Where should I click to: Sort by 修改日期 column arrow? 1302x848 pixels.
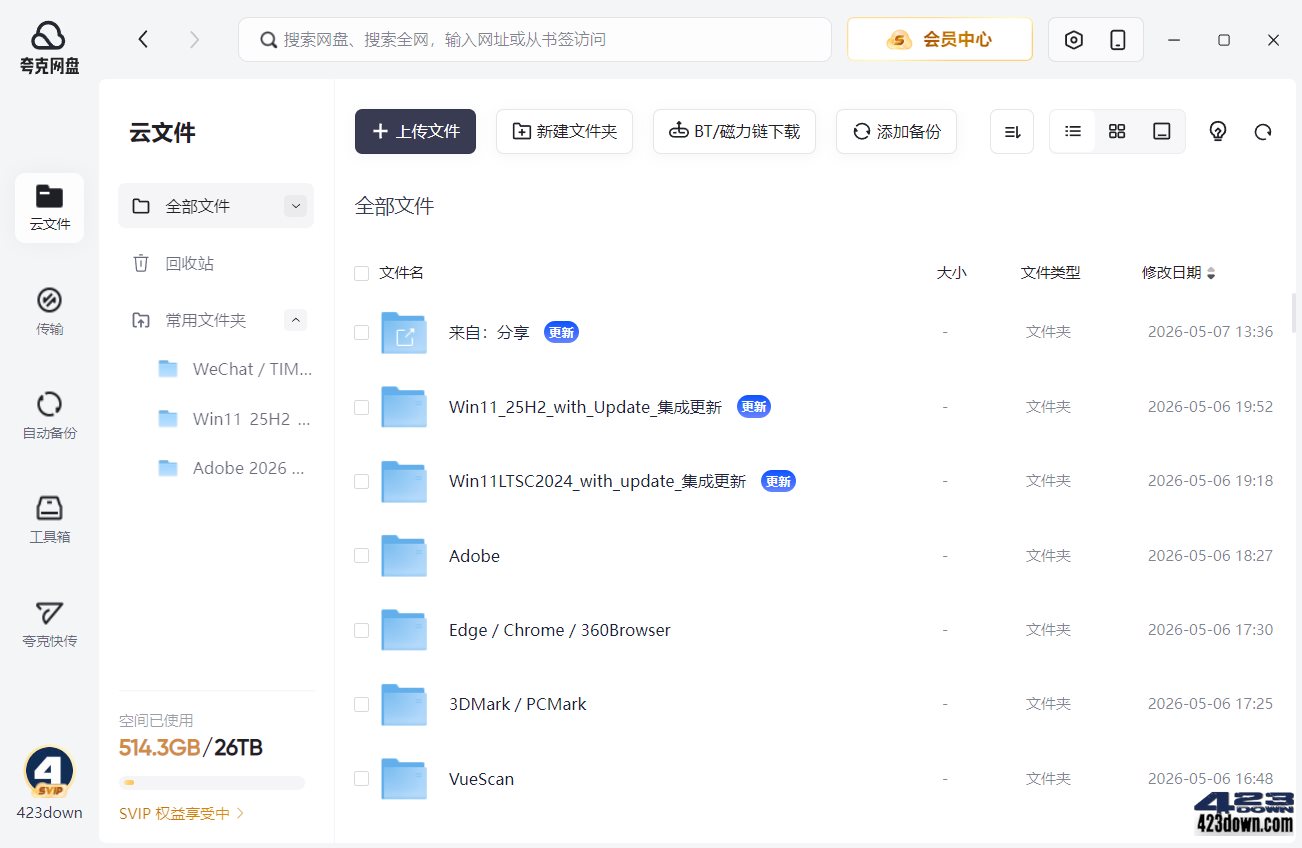tap(1211, 273)
